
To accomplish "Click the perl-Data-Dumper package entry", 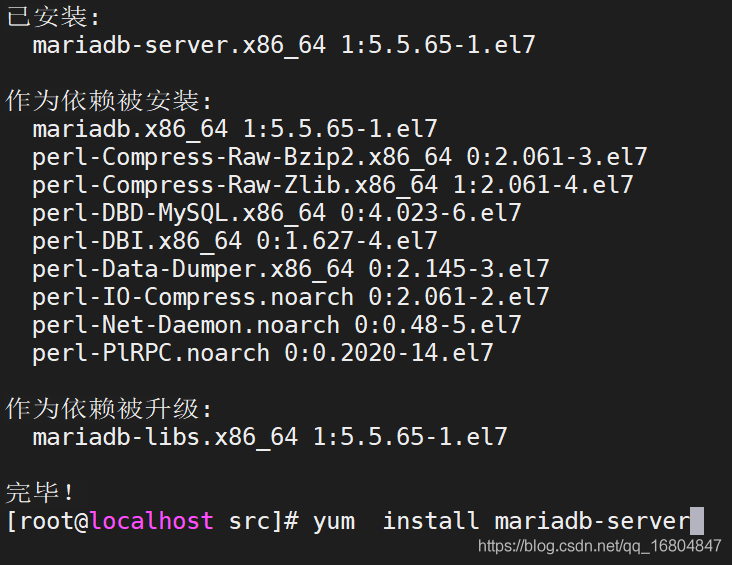I will tap(290, 269).
